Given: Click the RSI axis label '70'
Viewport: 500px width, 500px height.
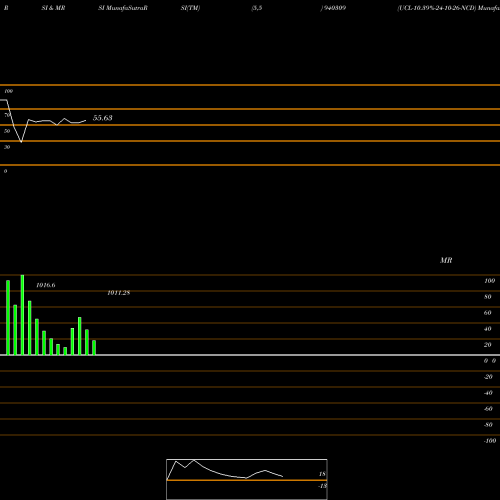Looking at the screenshot, I should point(7,115).
